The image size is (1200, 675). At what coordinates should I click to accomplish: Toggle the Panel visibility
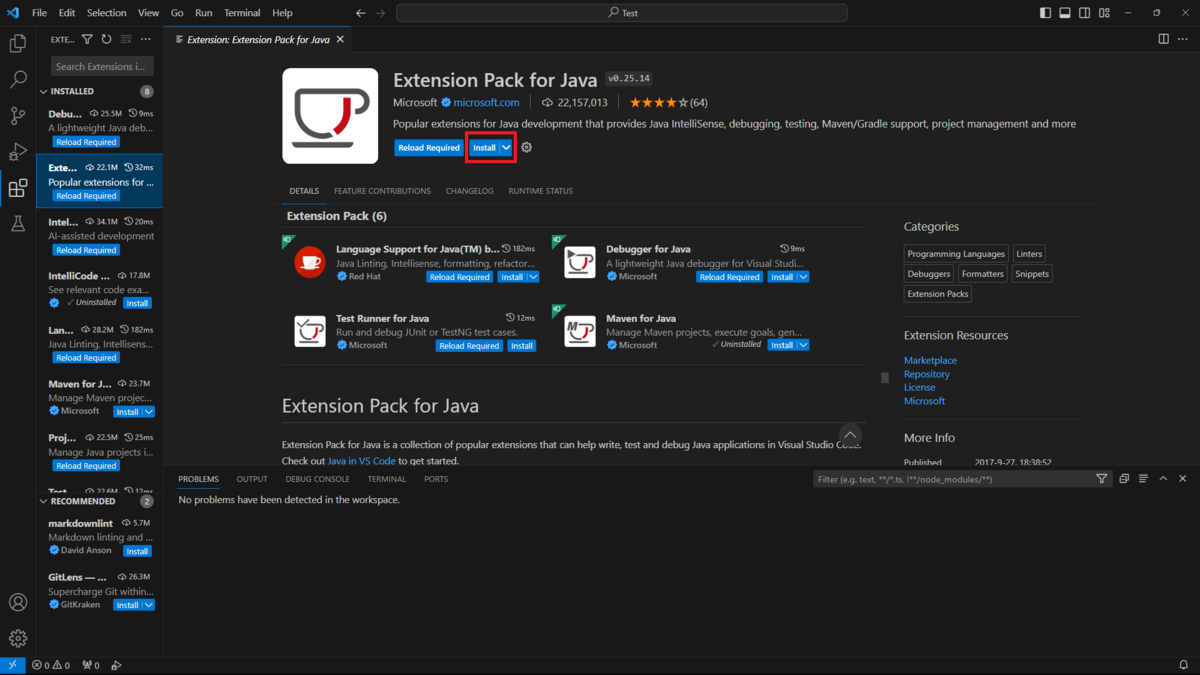pos(1064,13)
